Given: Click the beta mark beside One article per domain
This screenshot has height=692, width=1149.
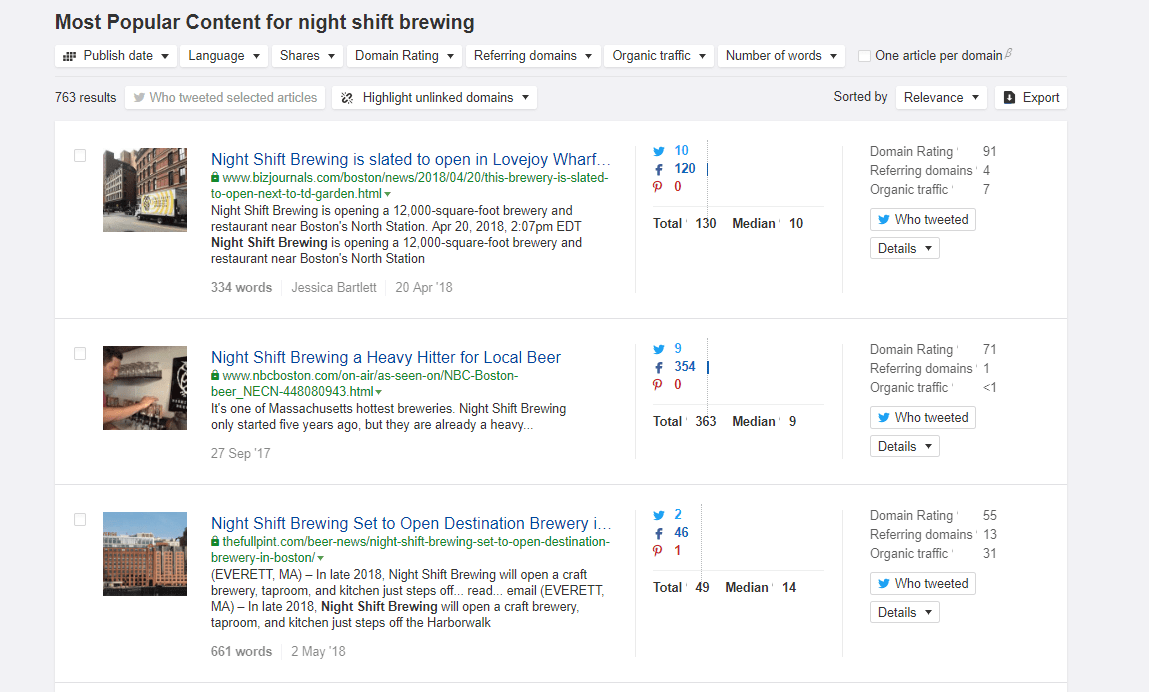Looking at the screenshot, I should (x=1008, y=53).
